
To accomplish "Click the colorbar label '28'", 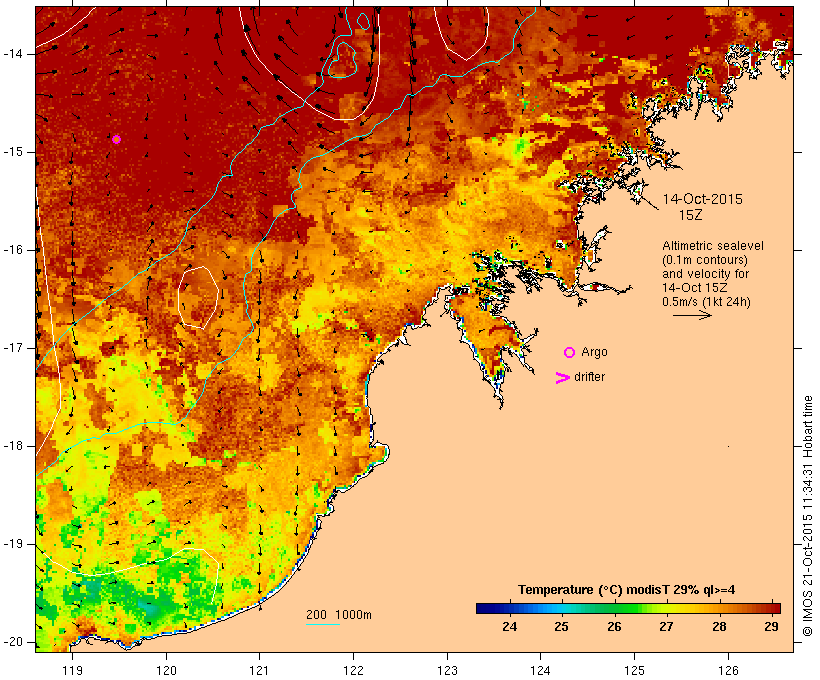I will pos(719,627).
